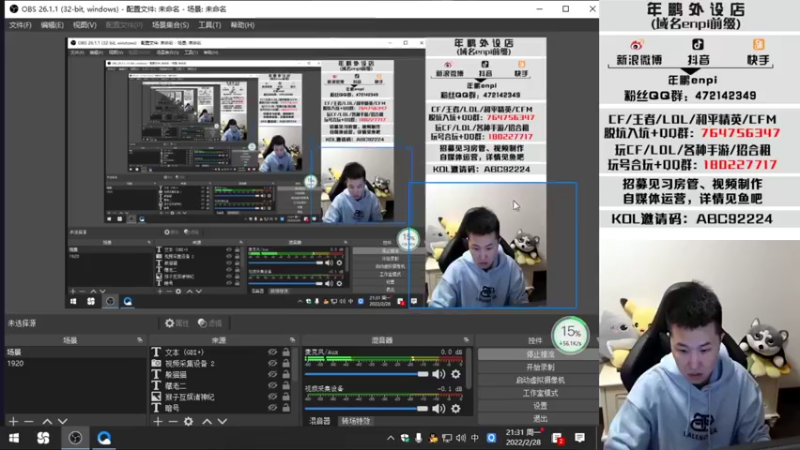
Task: Pop out the mixer dock via header icon
Action: click(466, 340)
